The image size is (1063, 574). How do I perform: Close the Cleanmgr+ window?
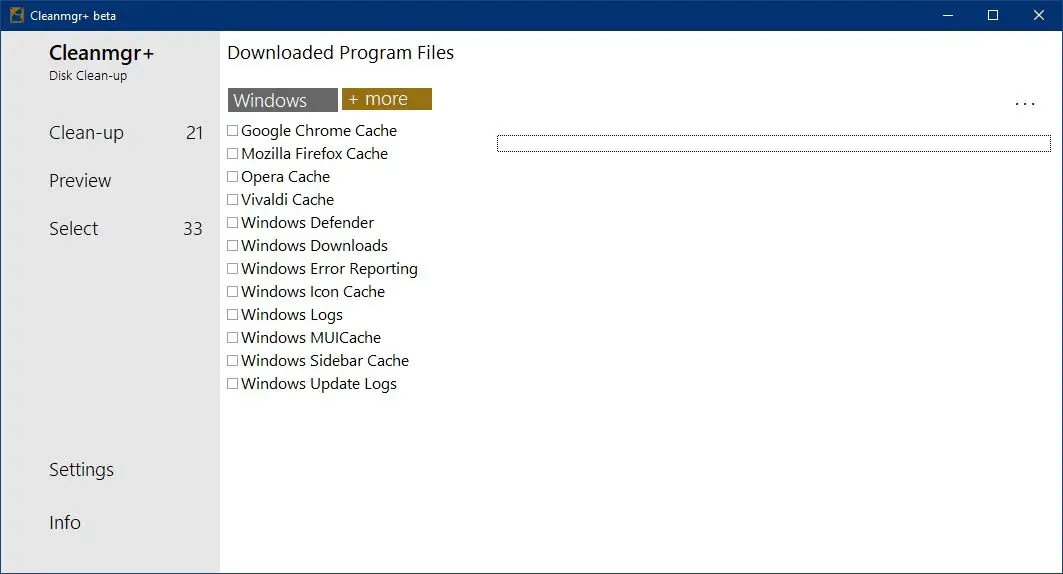click(1039, 15)
